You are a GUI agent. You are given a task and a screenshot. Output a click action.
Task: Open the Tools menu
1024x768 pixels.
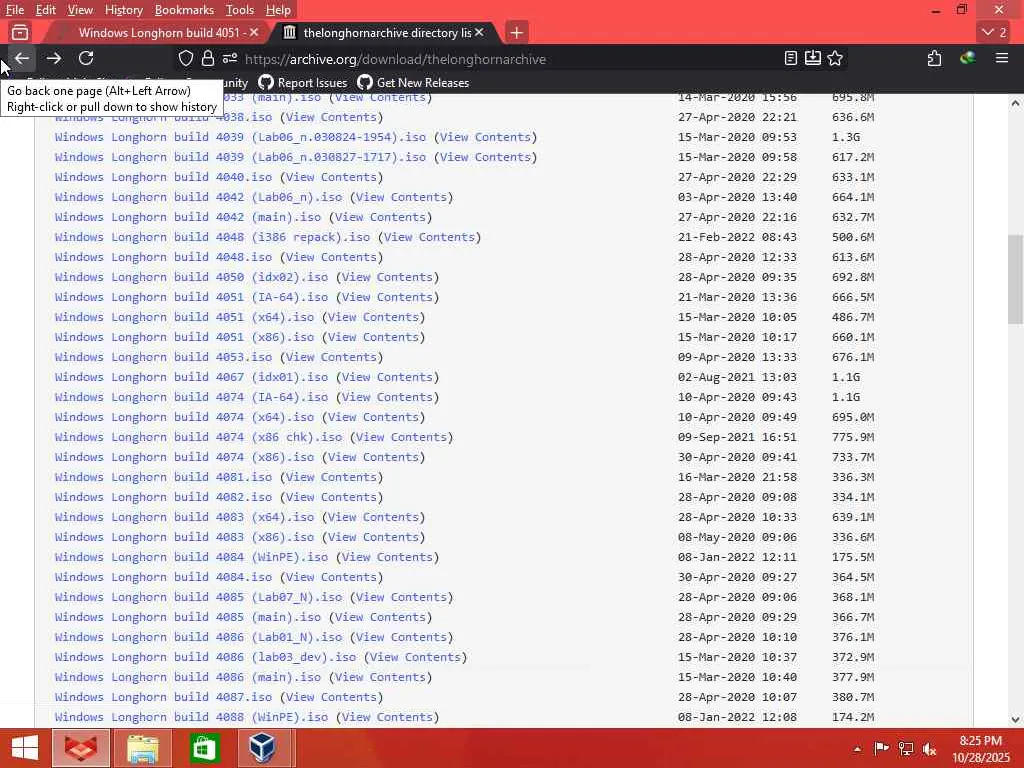(240, 10)
